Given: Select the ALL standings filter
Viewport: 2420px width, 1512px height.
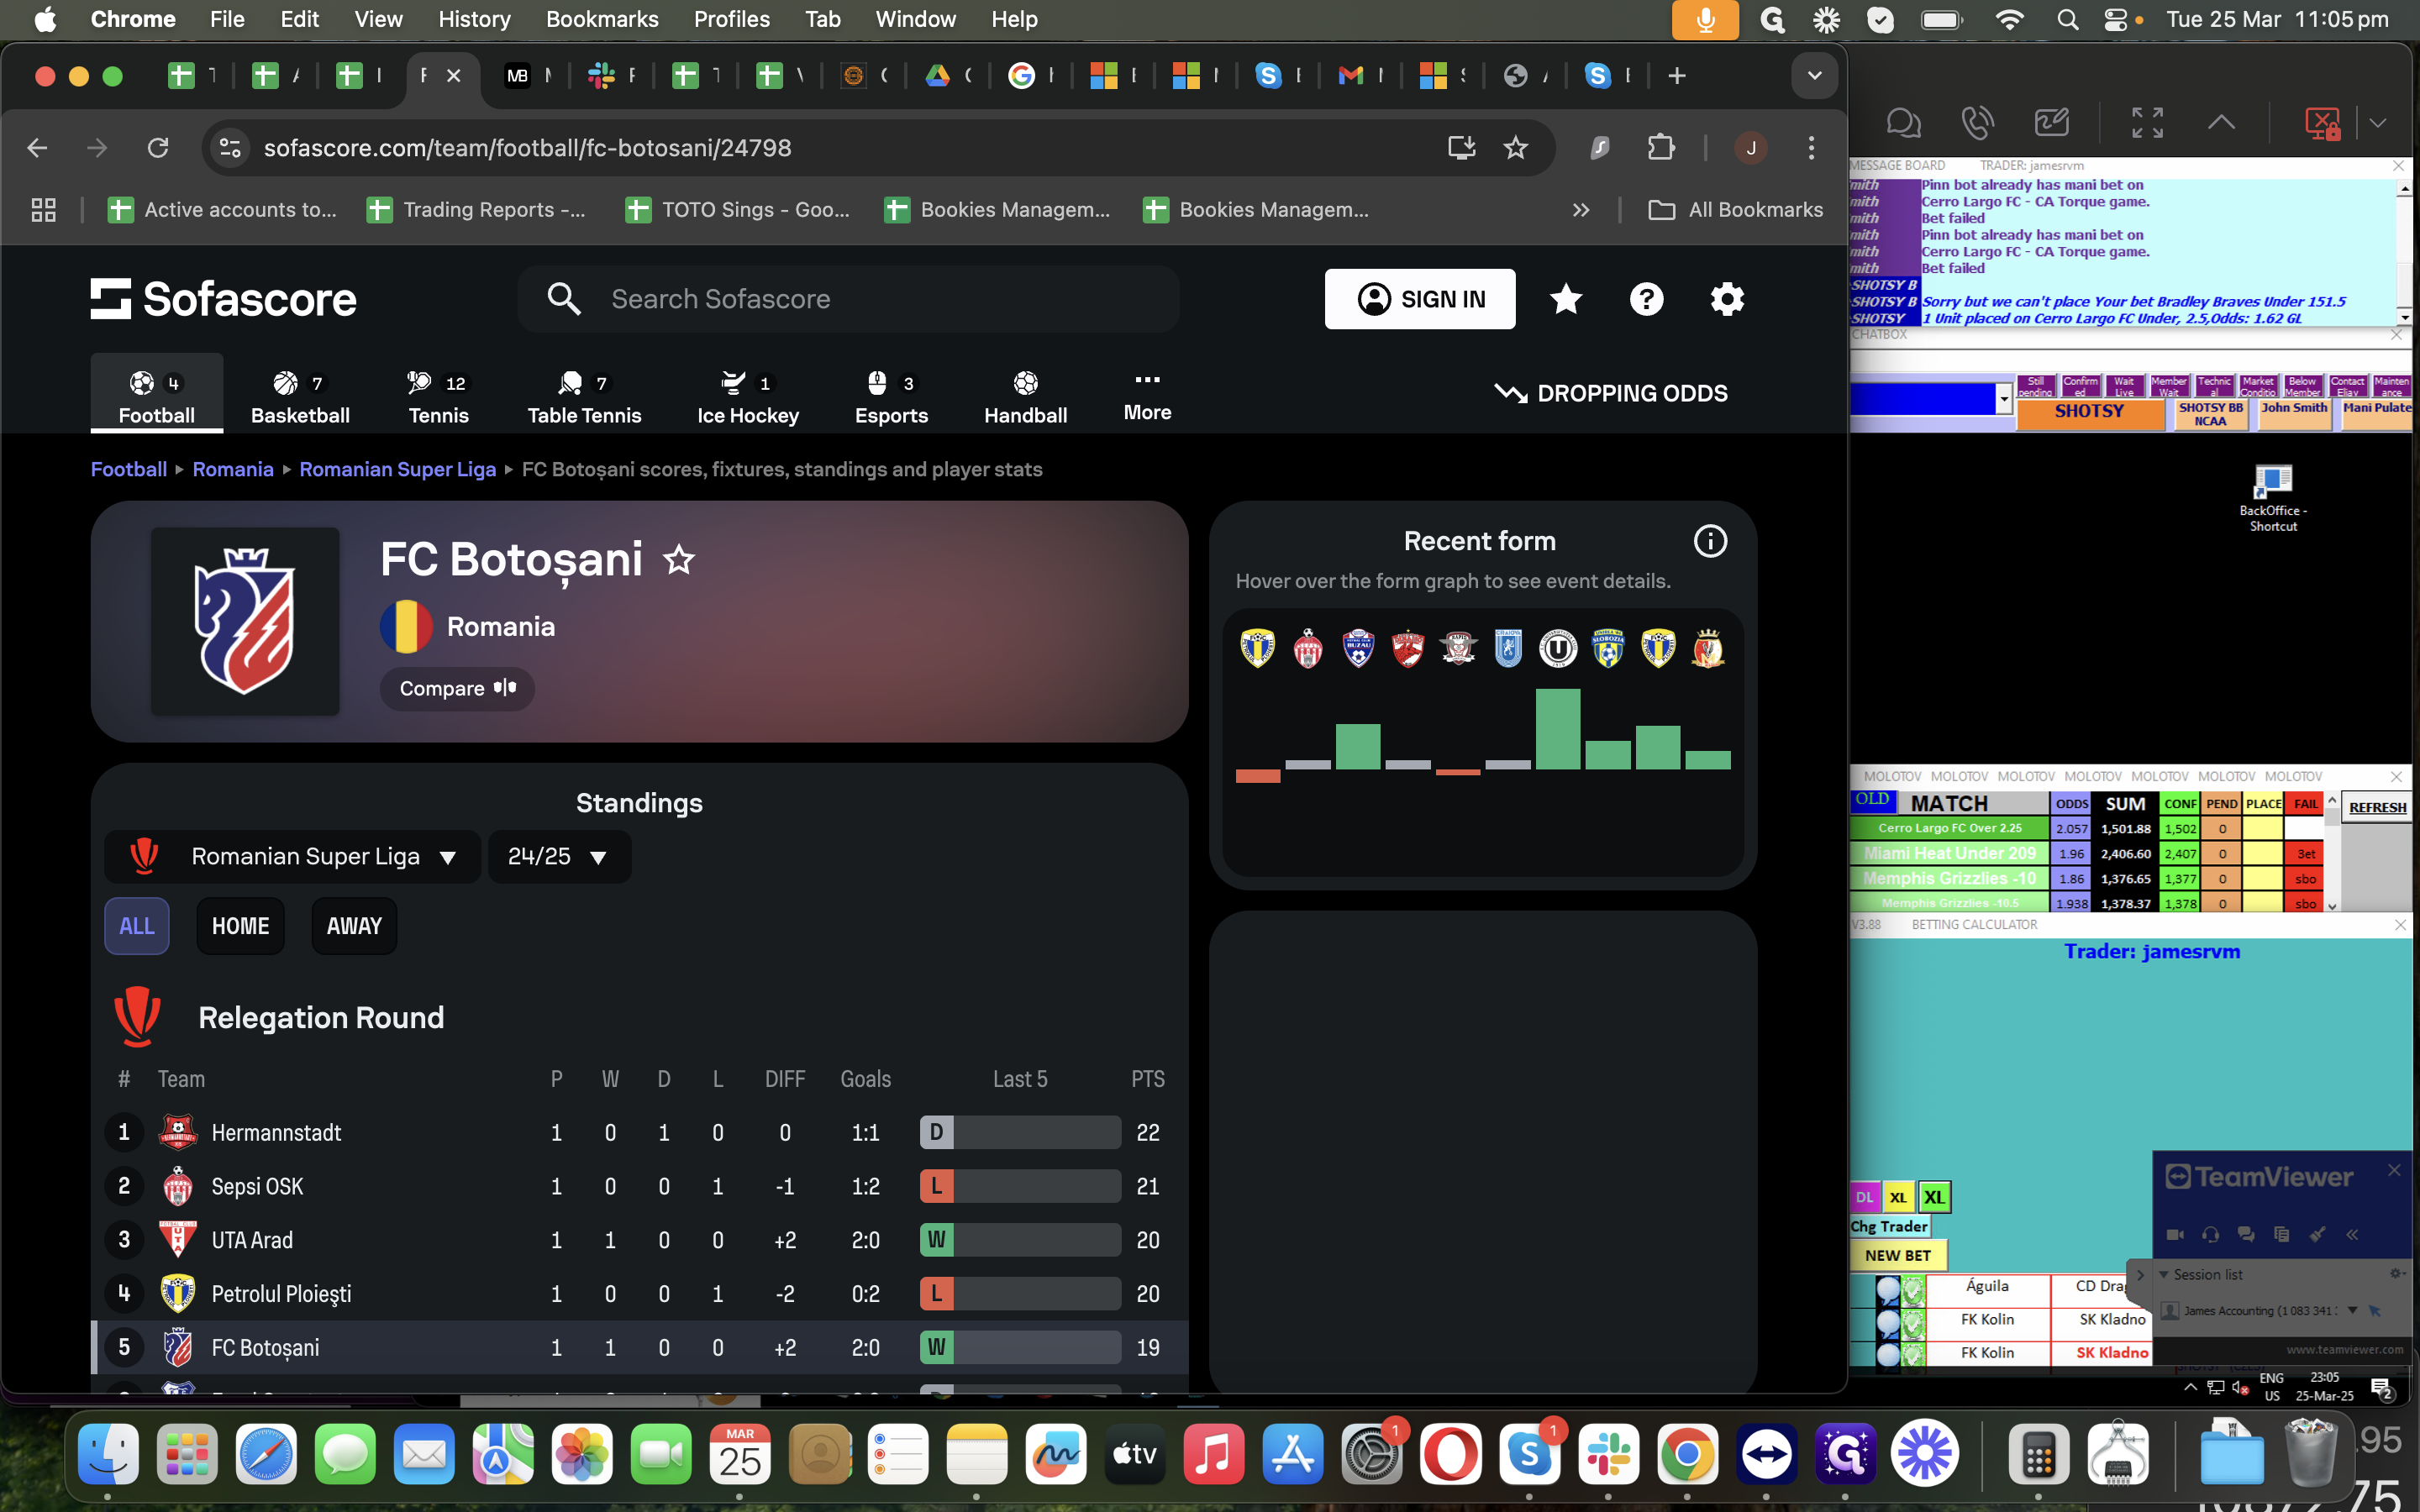Looking at the screenshot, I should (x=137, y=926).
